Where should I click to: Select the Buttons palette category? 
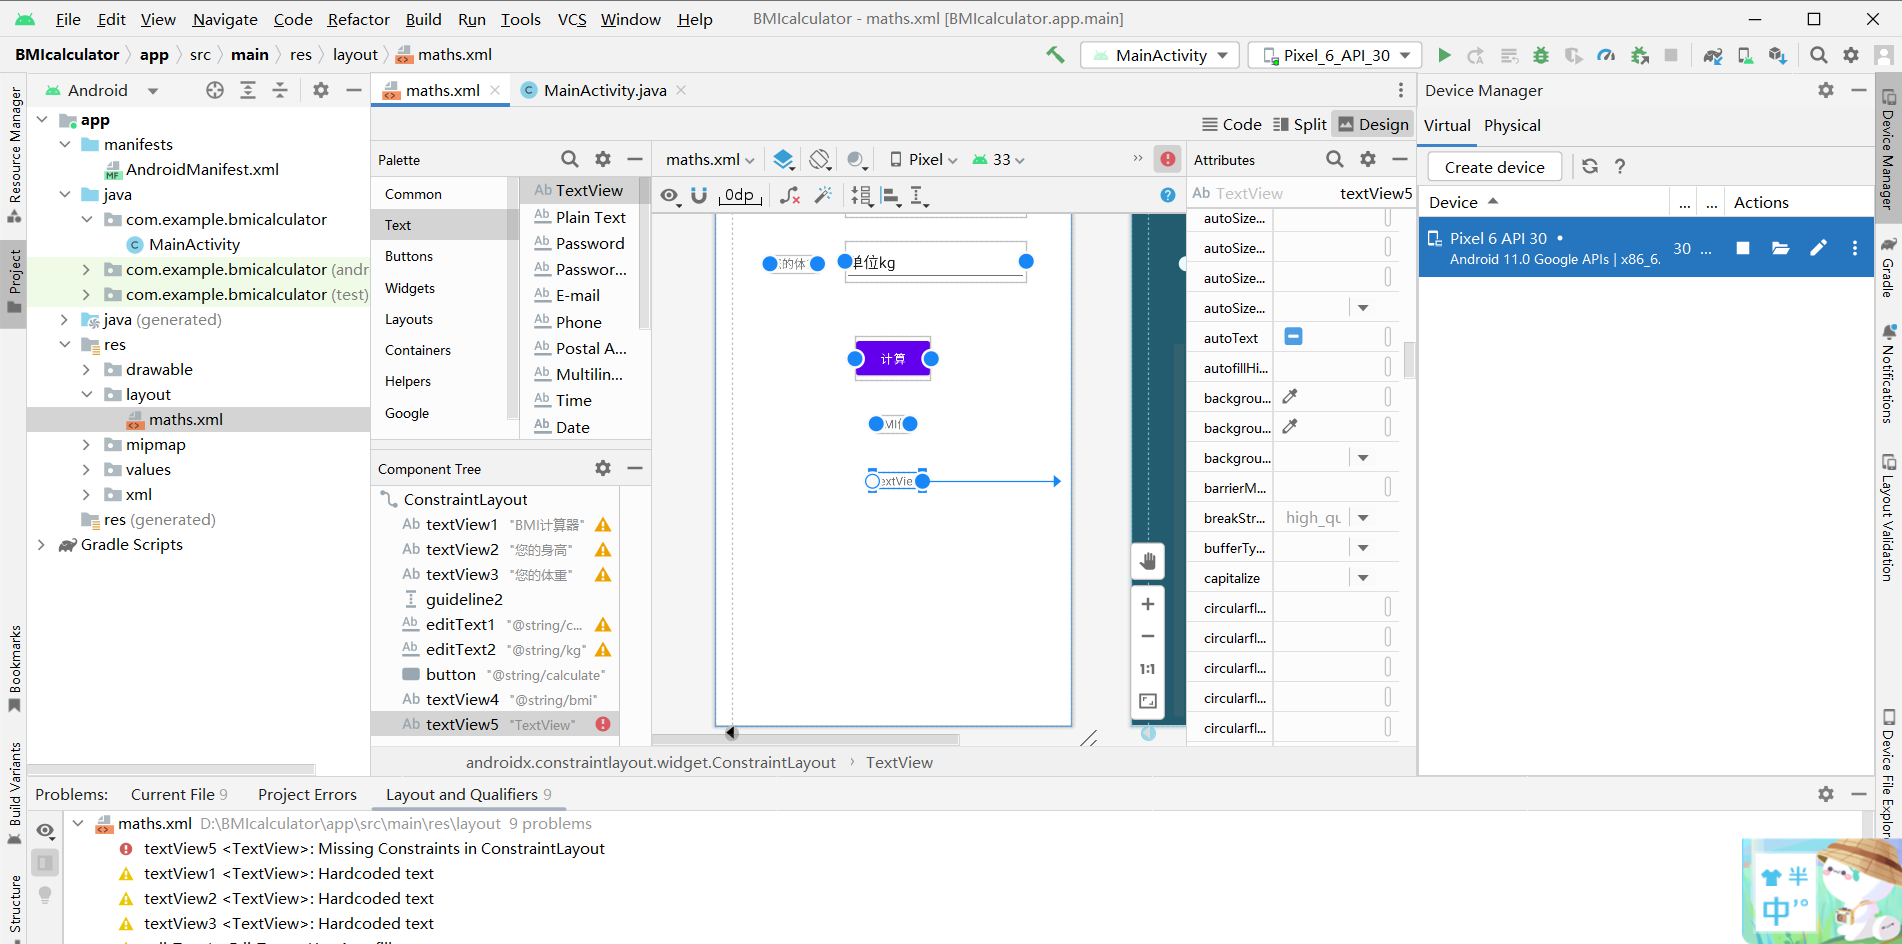409,256
